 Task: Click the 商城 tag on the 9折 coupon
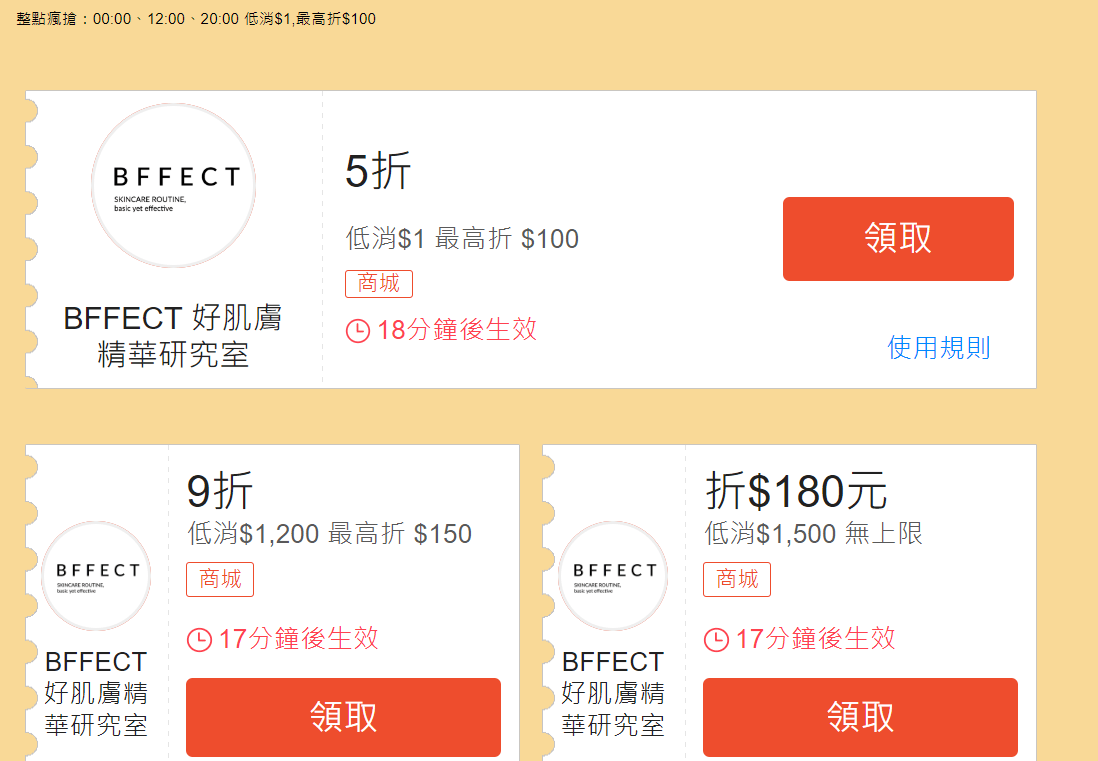click(x=220, y=579)
